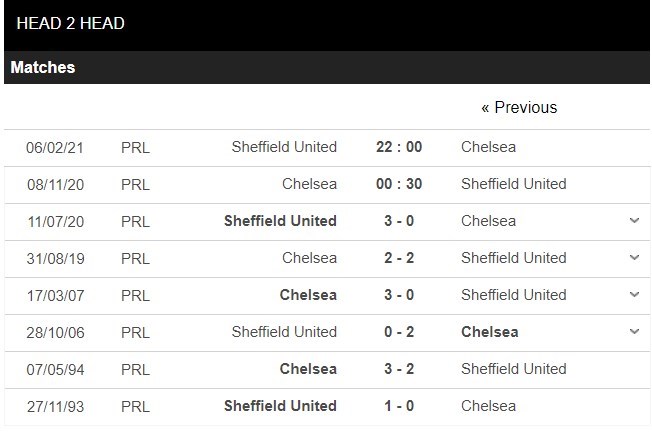This screenshot has height=433, width=652.
Task: Click the 0 - 2 score result
Action: (x=399, y=332)
